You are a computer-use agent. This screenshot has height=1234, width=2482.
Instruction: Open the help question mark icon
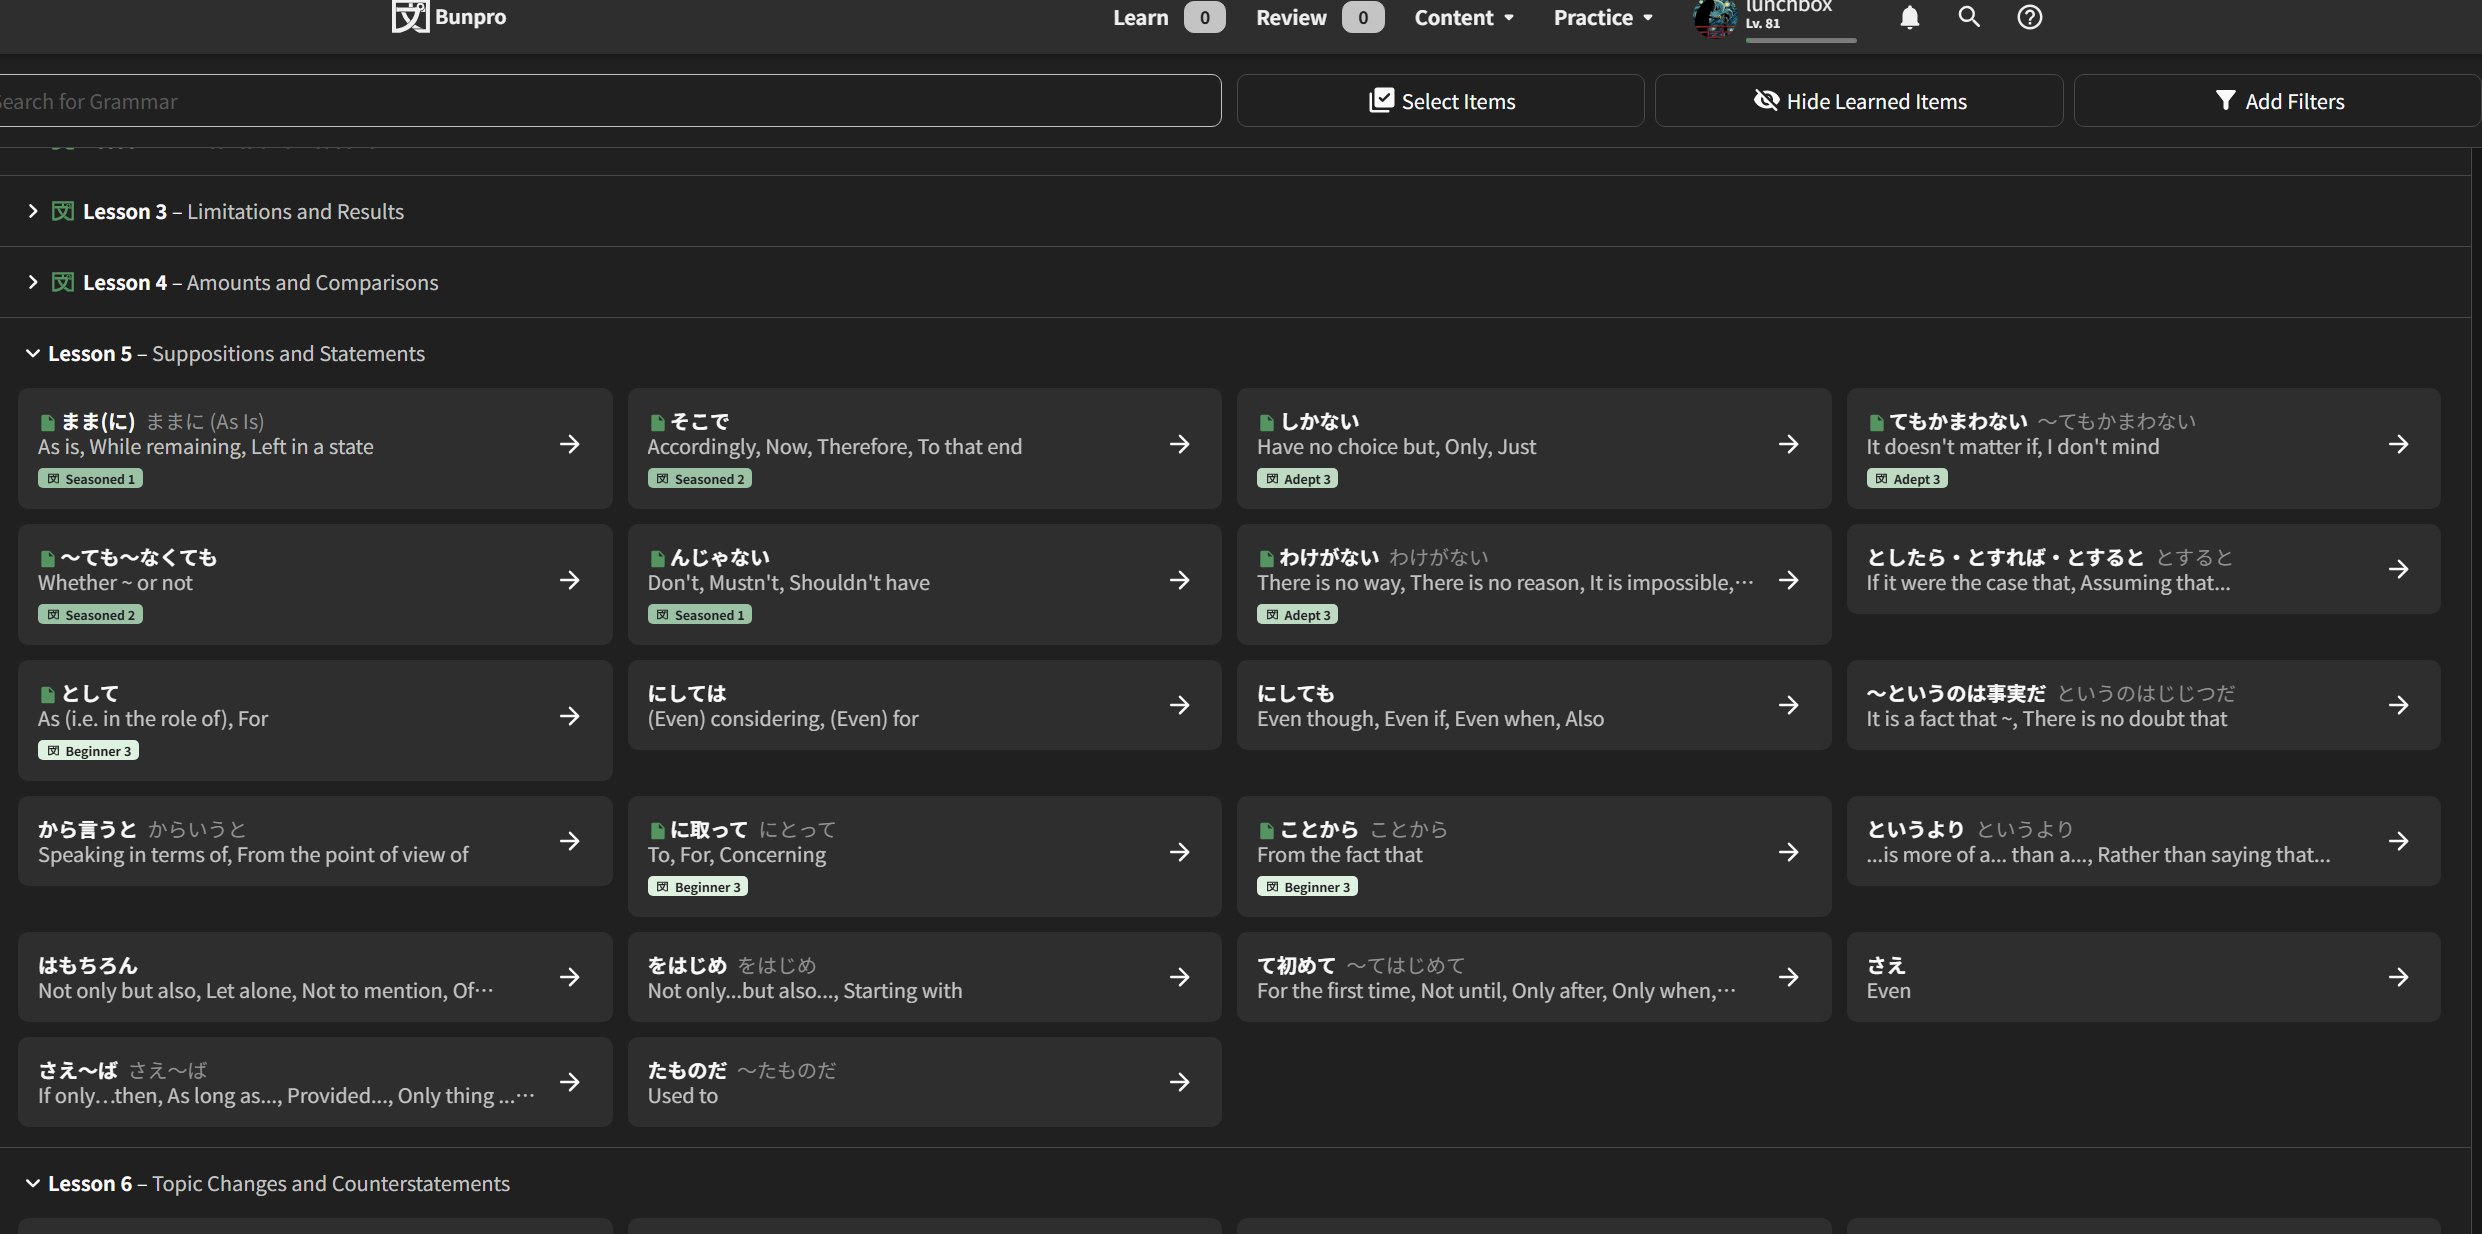tap(2029, 17)
